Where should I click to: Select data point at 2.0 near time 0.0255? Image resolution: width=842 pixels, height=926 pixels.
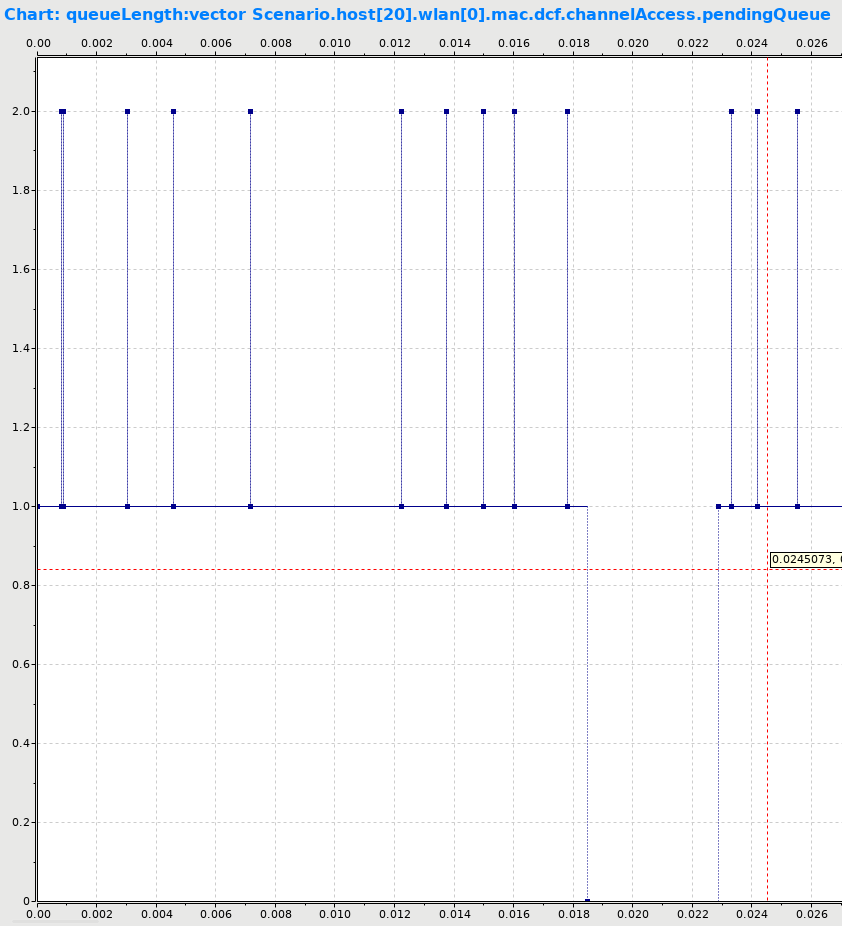pos(798,112)
